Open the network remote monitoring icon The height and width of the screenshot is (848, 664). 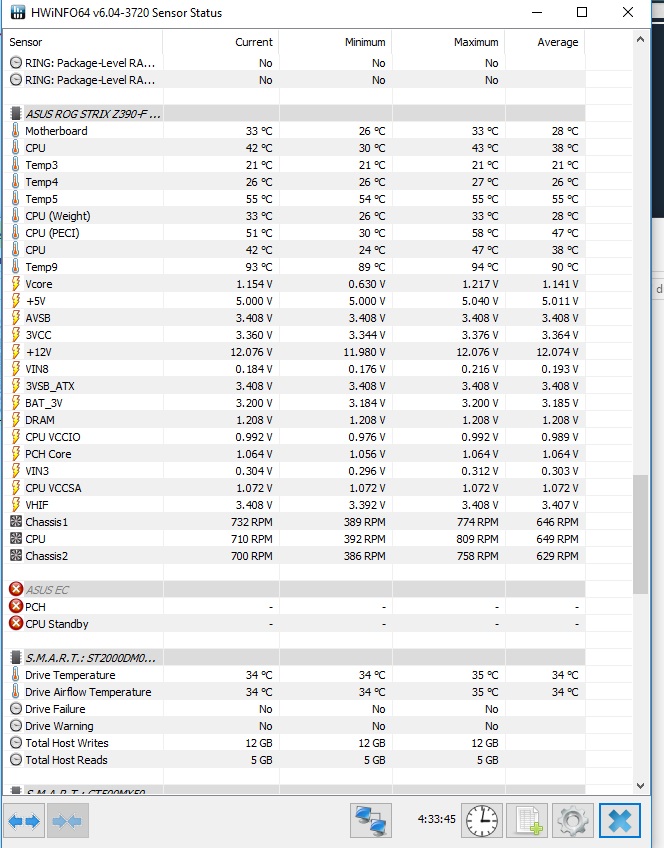[370, 820]
